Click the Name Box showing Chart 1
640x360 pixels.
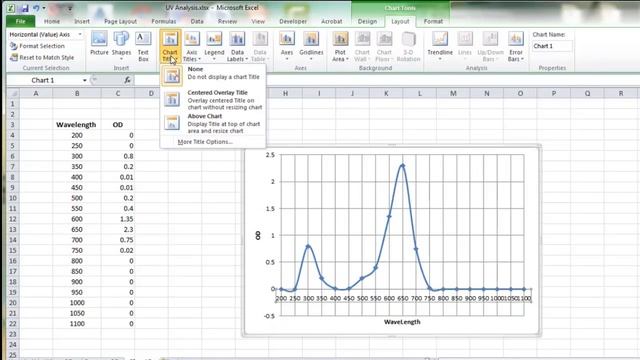point(43,80)
